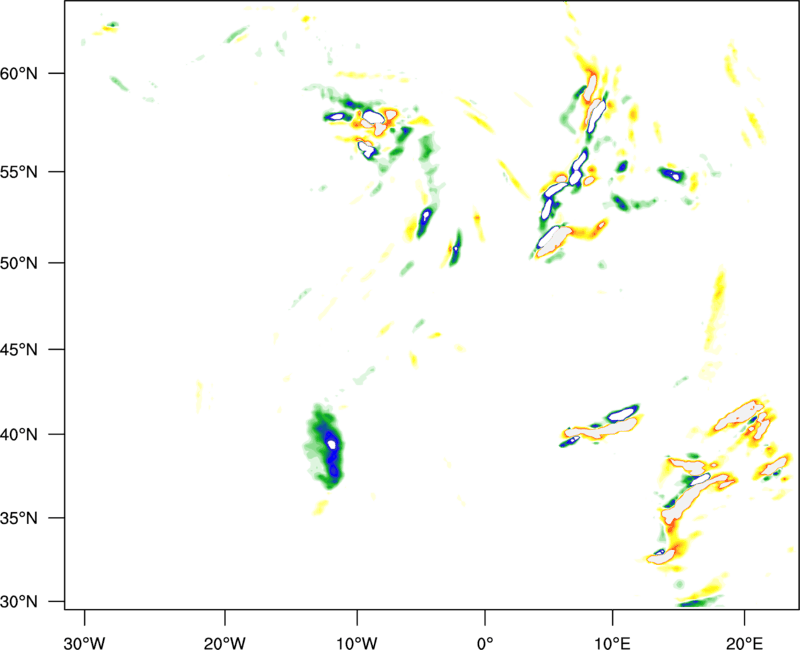The width and height of the screenshot is (800, 650).
Task: Click the 30°N latitude label
Action: click(19, 602)
